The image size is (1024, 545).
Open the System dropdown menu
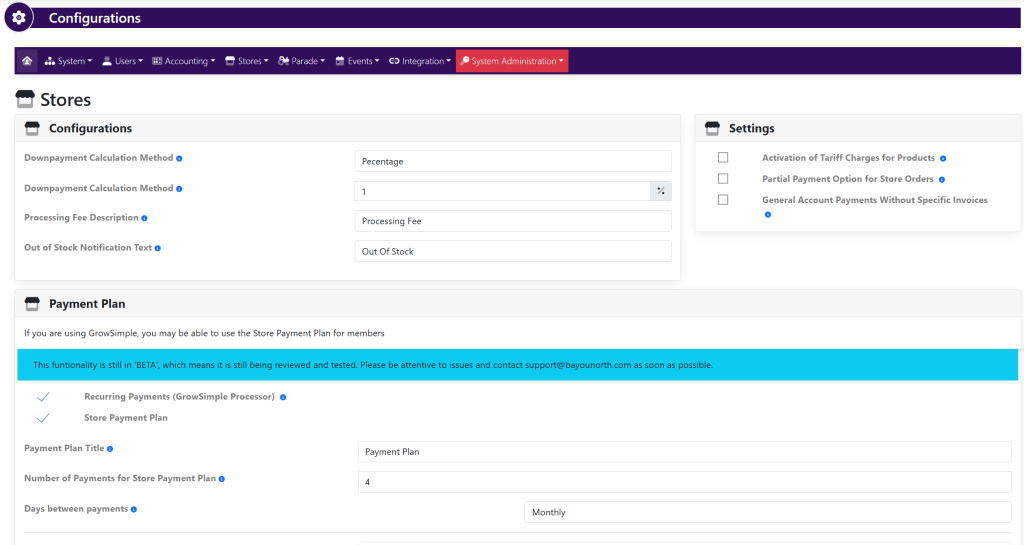(68, 61)
